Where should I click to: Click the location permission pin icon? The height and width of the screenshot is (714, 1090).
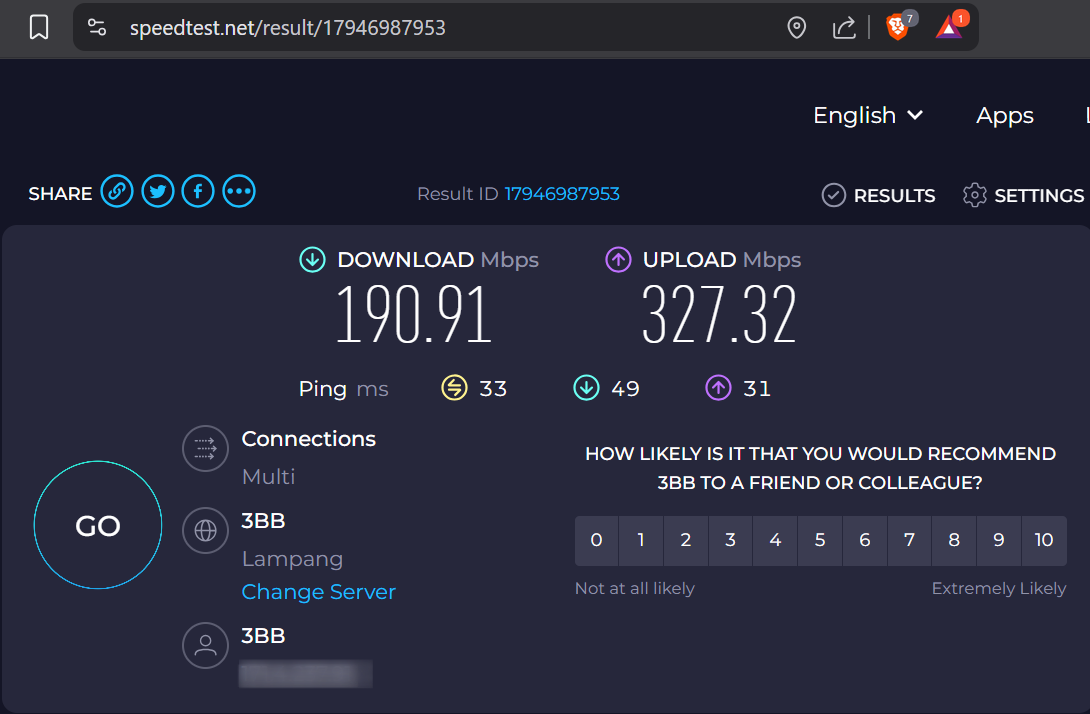pyautogui.click(x=797, y=28)
